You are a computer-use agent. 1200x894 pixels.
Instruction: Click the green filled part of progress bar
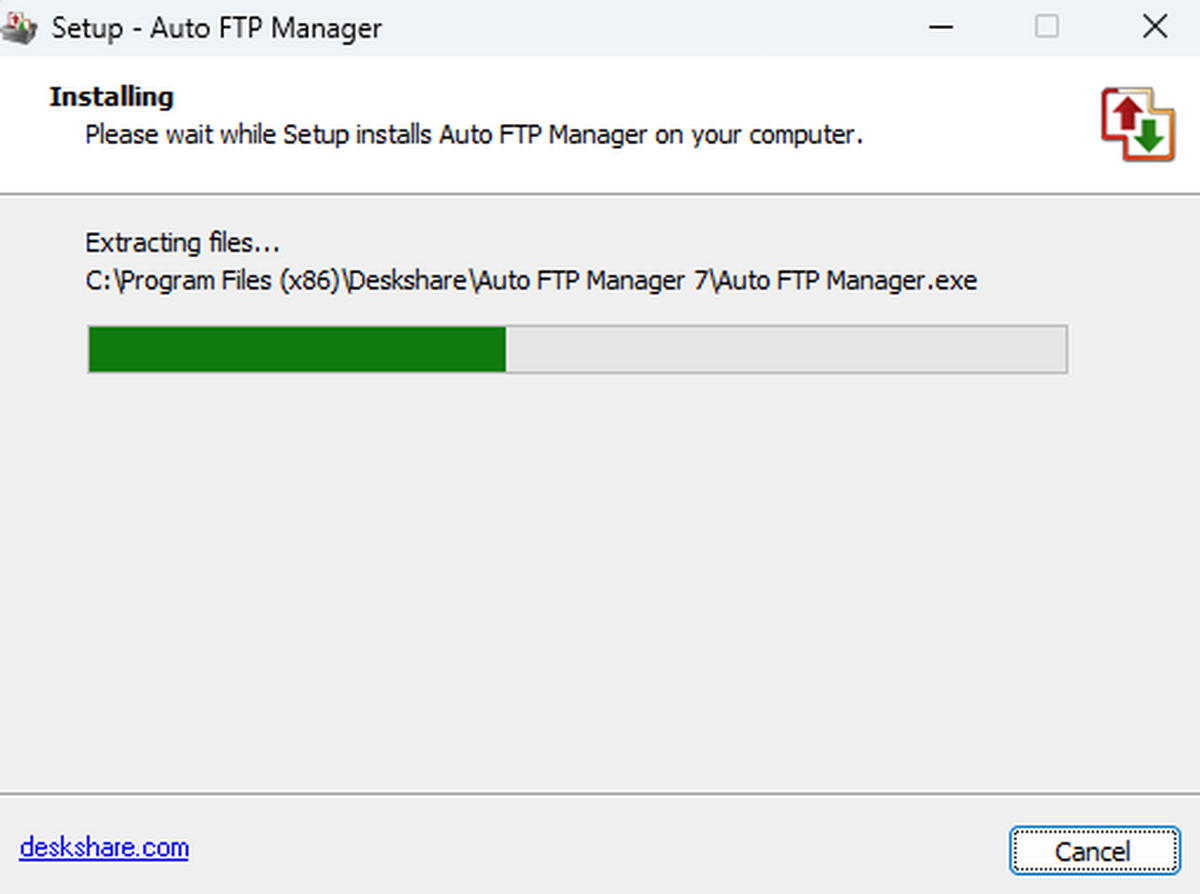296,349
